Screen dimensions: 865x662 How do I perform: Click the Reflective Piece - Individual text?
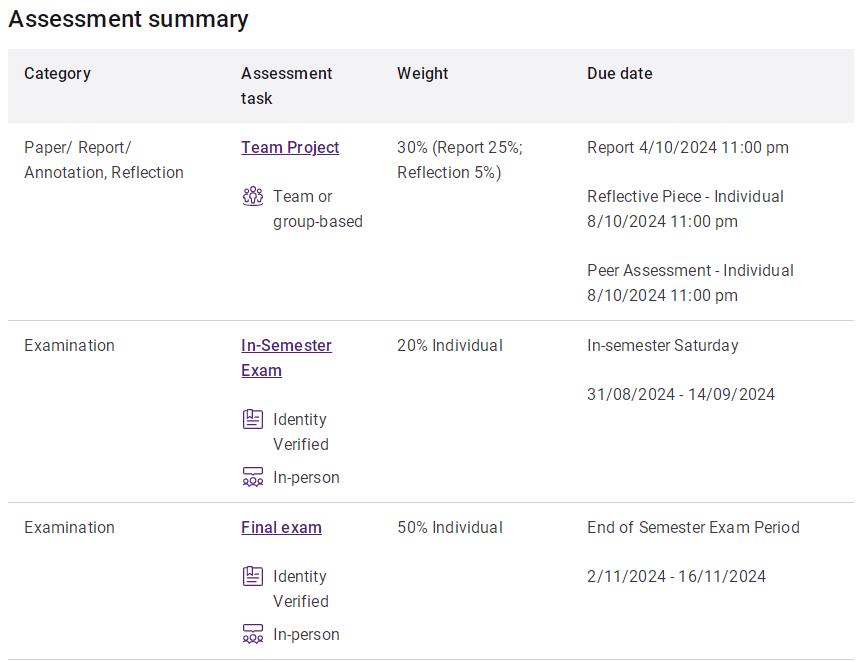pyautogui.click(x=685, y=196)
